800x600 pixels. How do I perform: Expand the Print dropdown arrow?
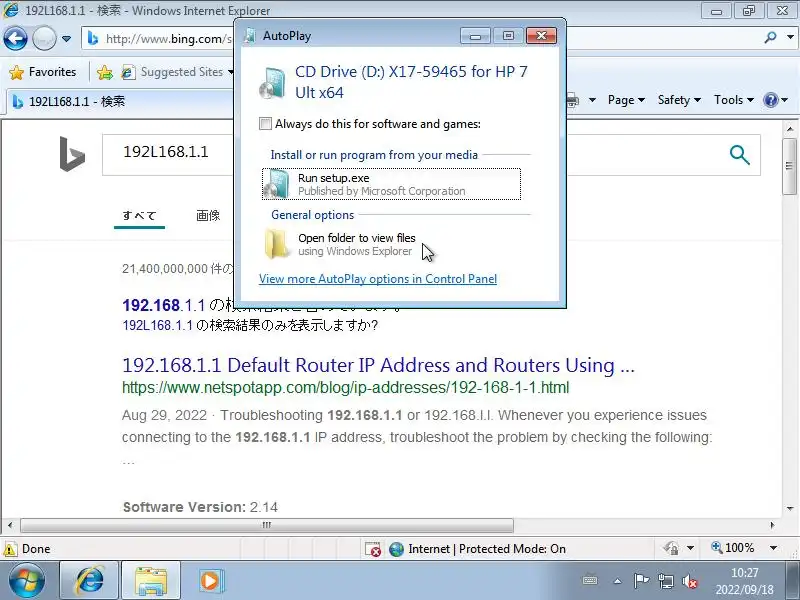pos(592,100)
